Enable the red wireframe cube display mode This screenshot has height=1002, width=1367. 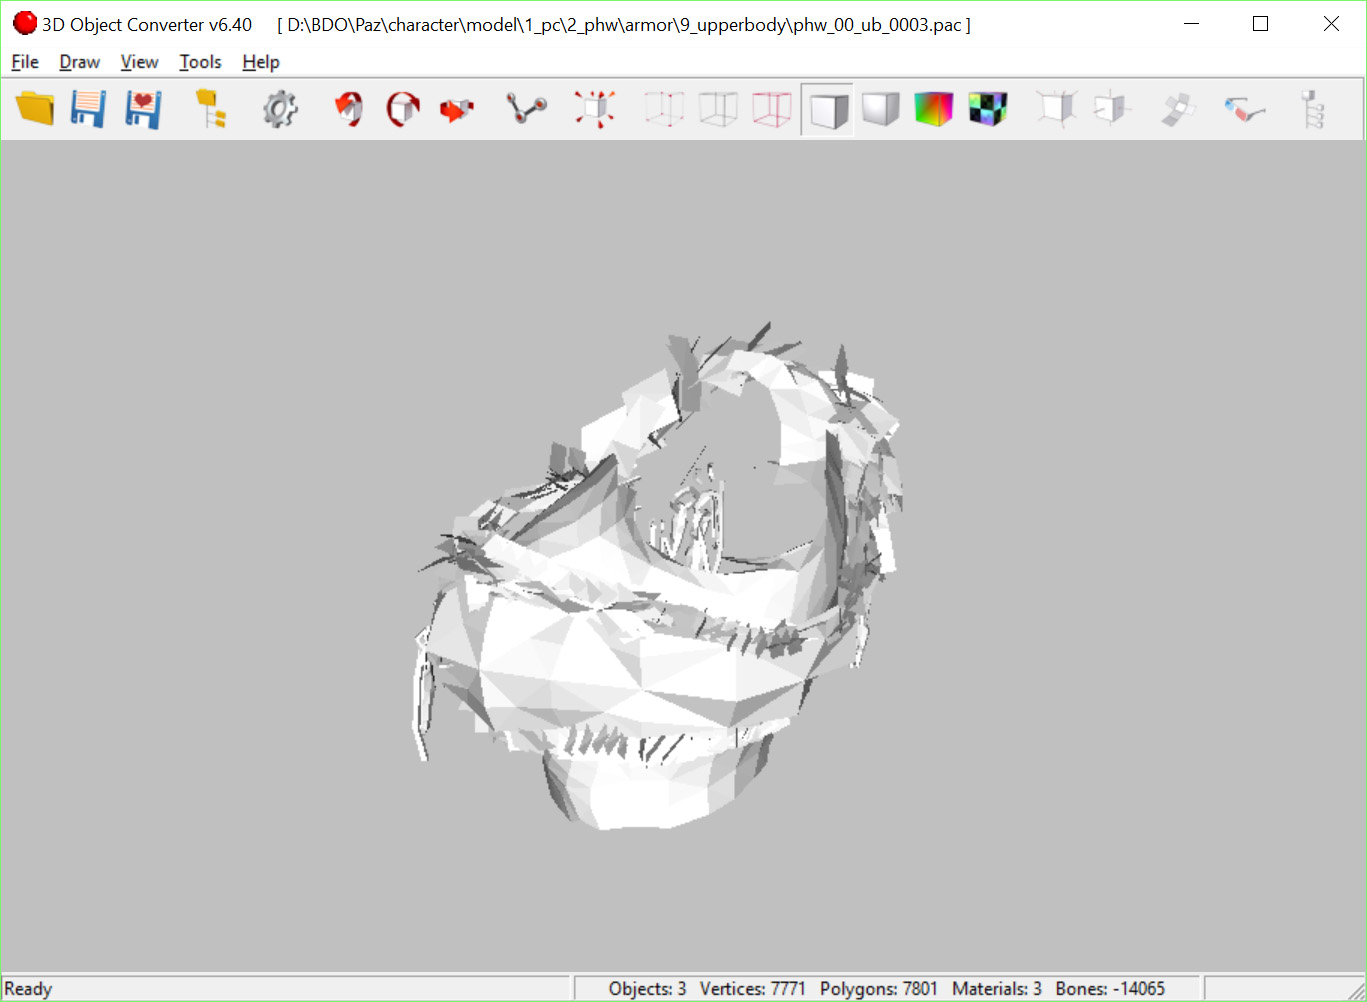(772, 108)
